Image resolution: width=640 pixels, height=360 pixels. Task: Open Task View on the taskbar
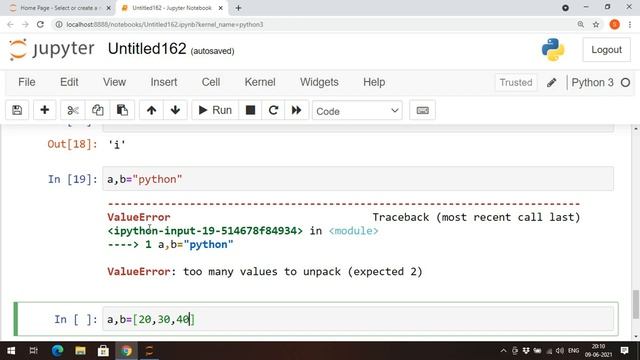point(33,351)
